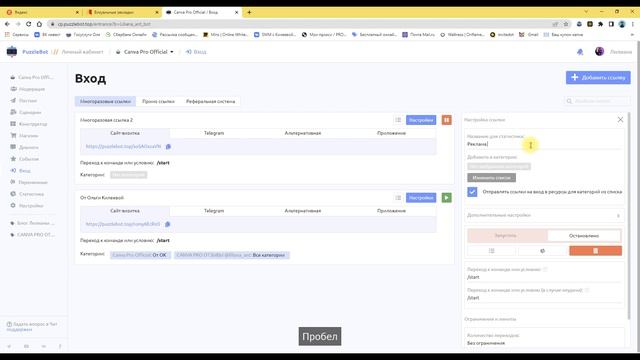
Task: Open Переменные section in sidebar
Action: (29, 182)
